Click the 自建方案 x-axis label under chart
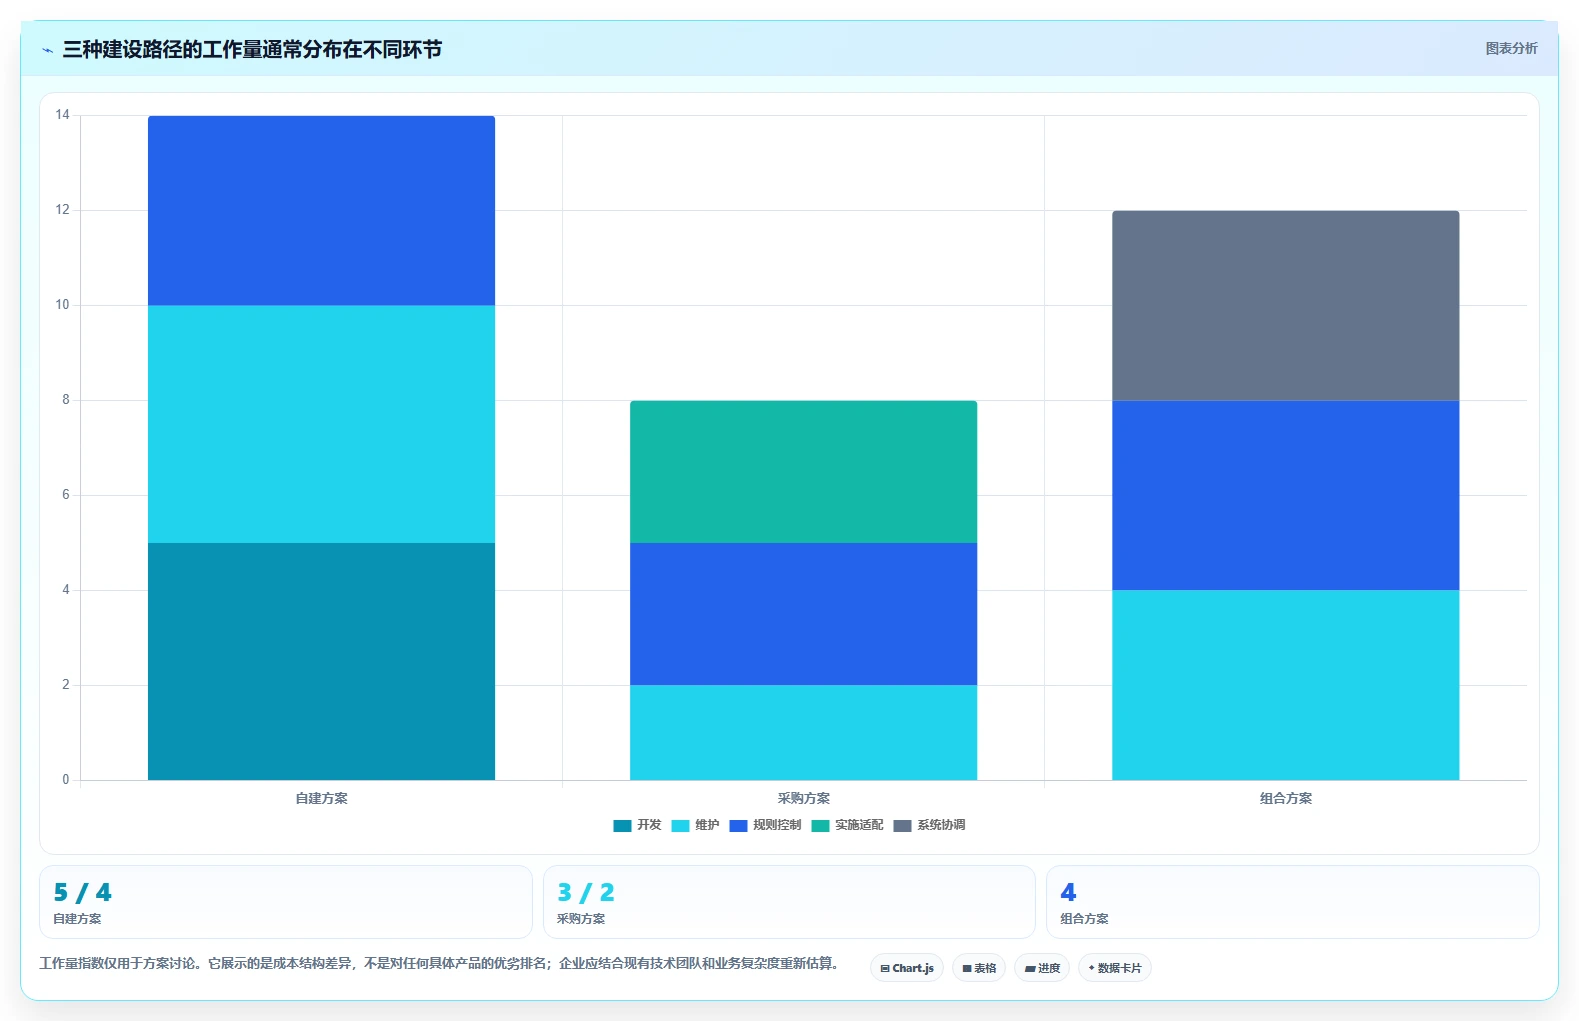1579x1021 pixels. (x=321, y=798)
